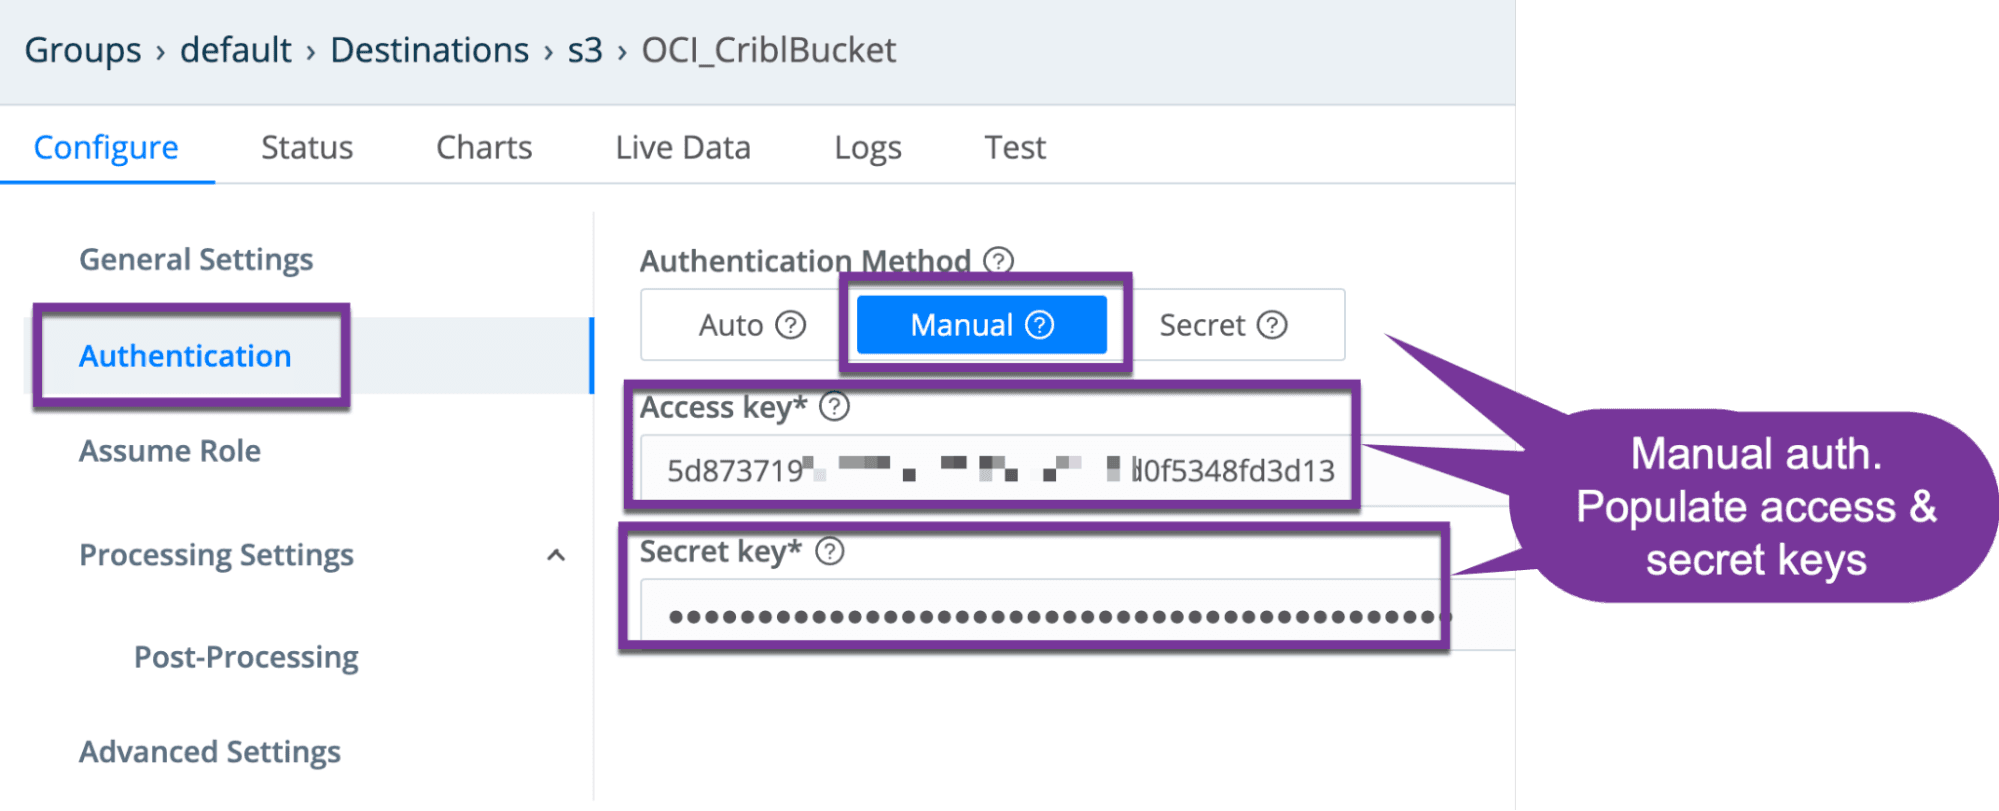The height and width of the screenshot is (811, 1999).
Task: Click help icon beside Access key label
Action: 834,407
